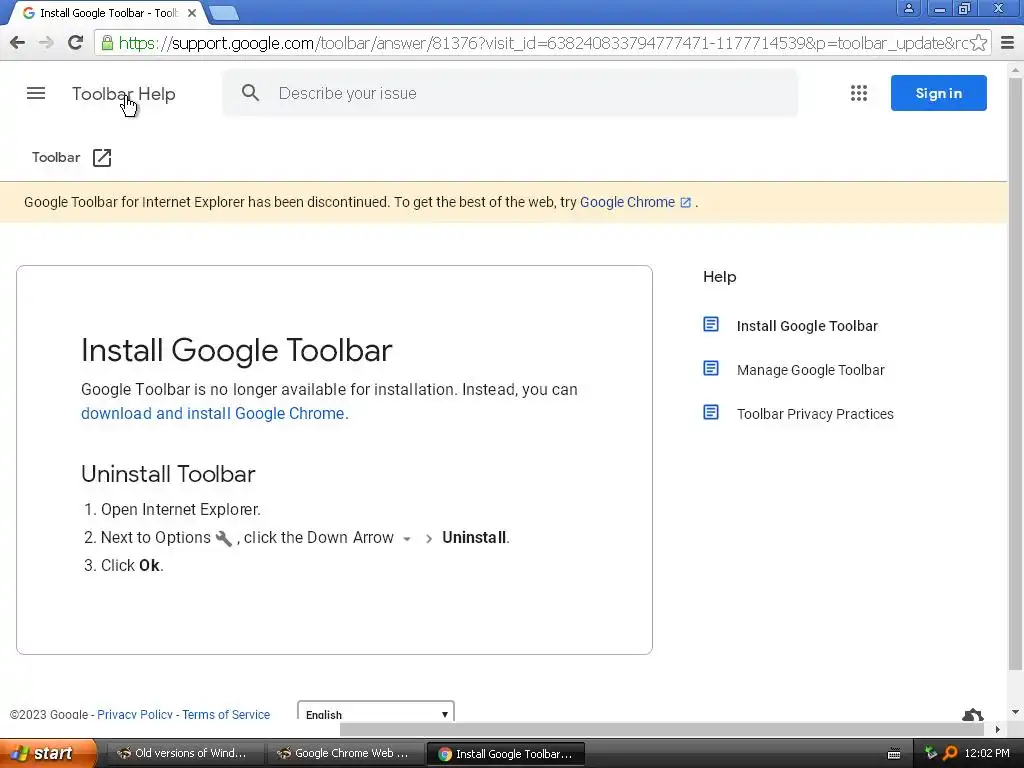
Task: Click the 'Open Internet Explorer.' step
Action: [180, 509]
